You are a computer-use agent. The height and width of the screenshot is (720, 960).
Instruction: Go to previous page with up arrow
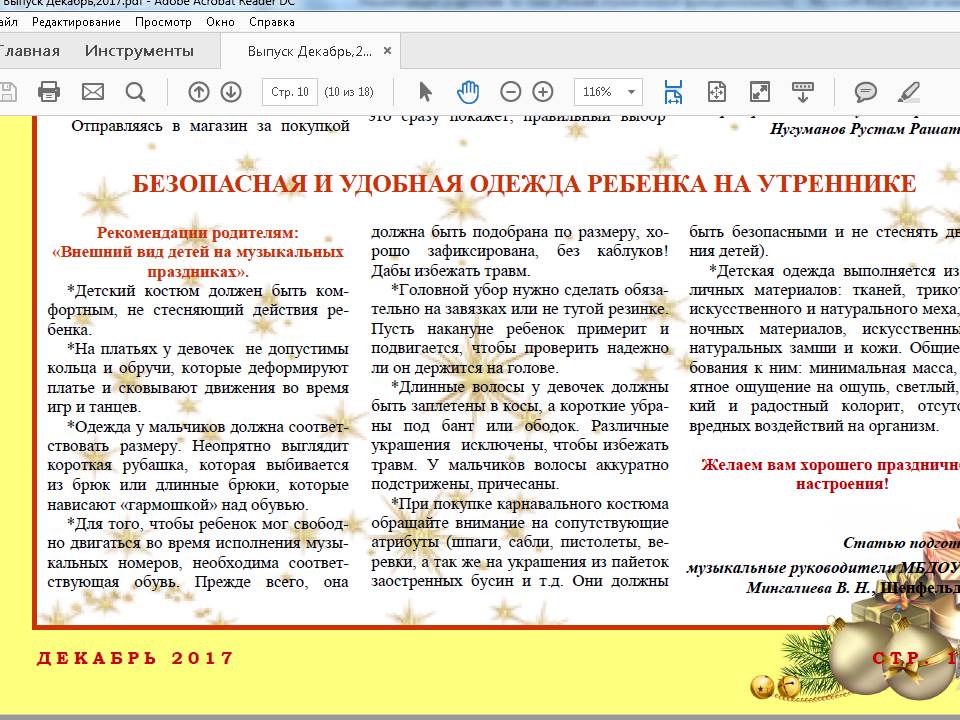[199, 92]
